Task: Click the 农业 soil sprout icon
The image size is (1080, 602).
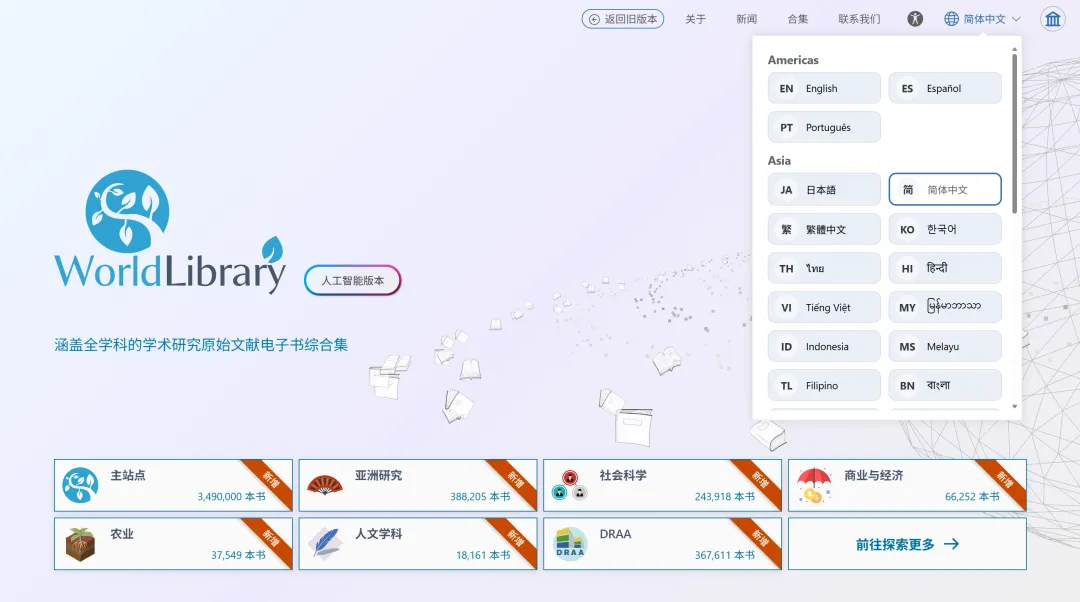Action: [x=80, y=543]
